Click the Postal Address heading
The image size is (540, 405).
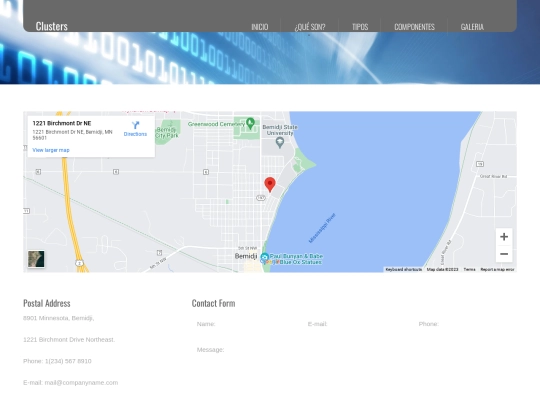coord(47,303)
